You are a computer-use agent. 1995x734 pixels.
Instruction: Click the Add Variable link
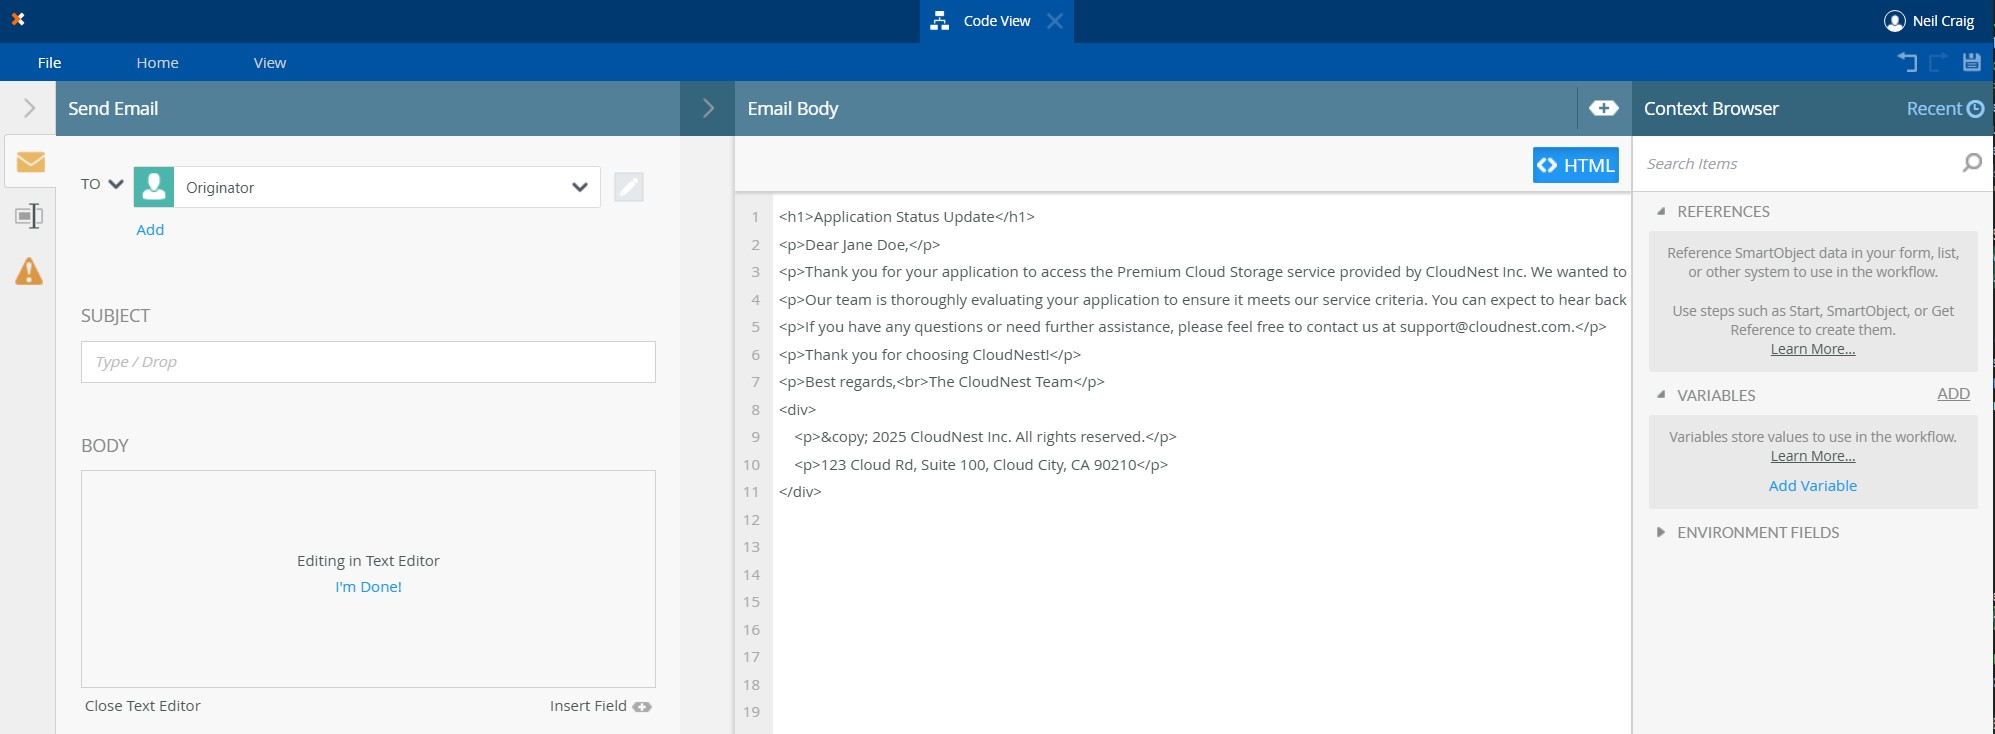point(1812,486)
